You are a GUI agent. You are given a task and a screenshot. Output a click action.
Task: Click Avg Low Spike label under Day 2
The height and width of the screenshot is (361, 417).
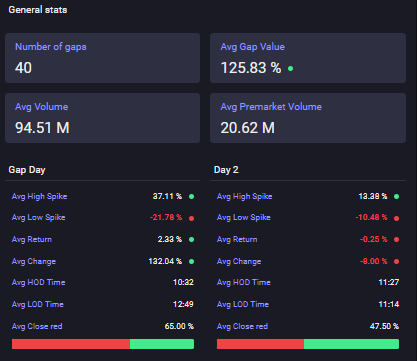(244, 218)
